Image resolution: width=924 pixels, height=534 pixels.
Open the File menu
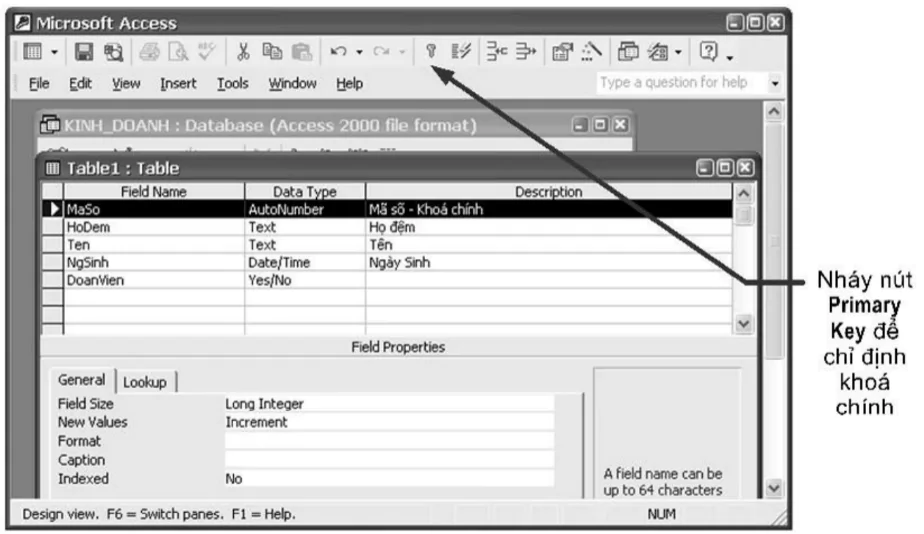pos(39,84)
